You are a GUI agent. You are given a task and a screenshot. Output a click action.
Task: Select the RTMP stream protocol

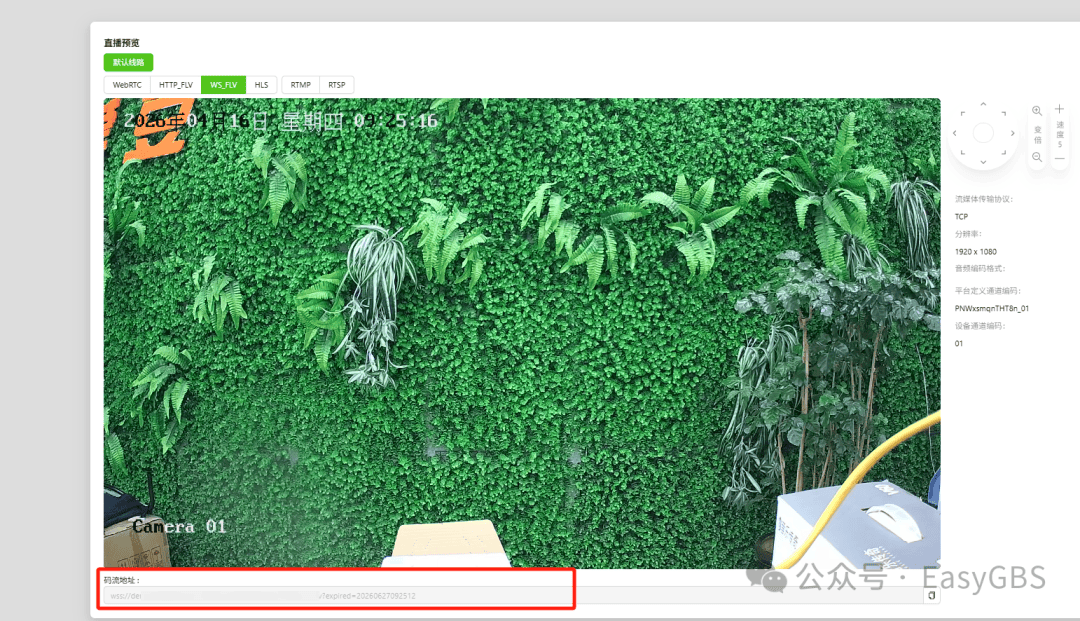coord(300,85)
